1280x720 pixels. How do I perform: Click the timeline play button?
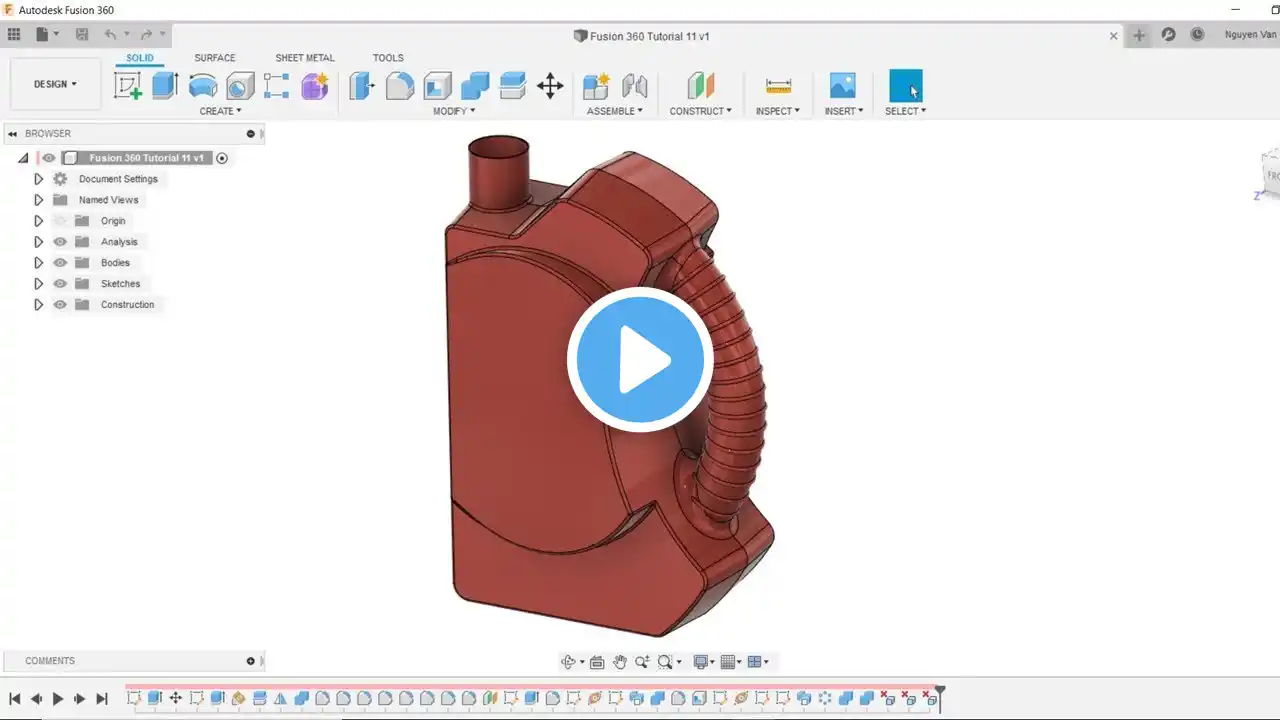[x=57, y=699]
